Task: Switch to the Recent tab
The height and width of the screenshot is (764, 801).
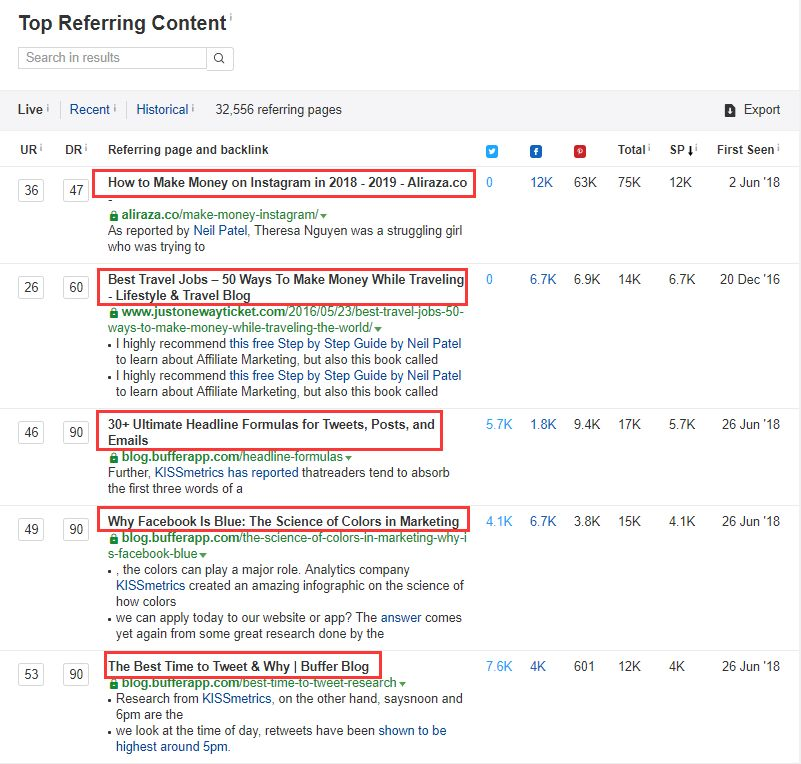Action: click(89, 110)
